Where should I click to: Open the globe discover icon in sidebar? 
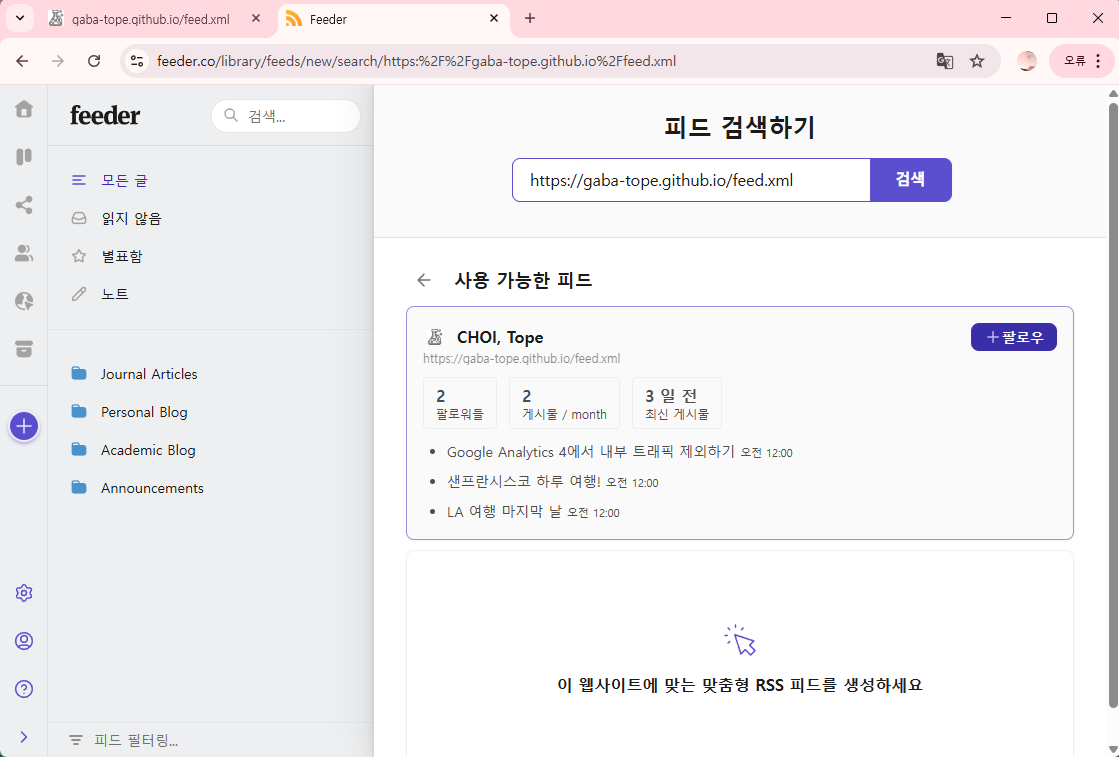coord(24,301)
